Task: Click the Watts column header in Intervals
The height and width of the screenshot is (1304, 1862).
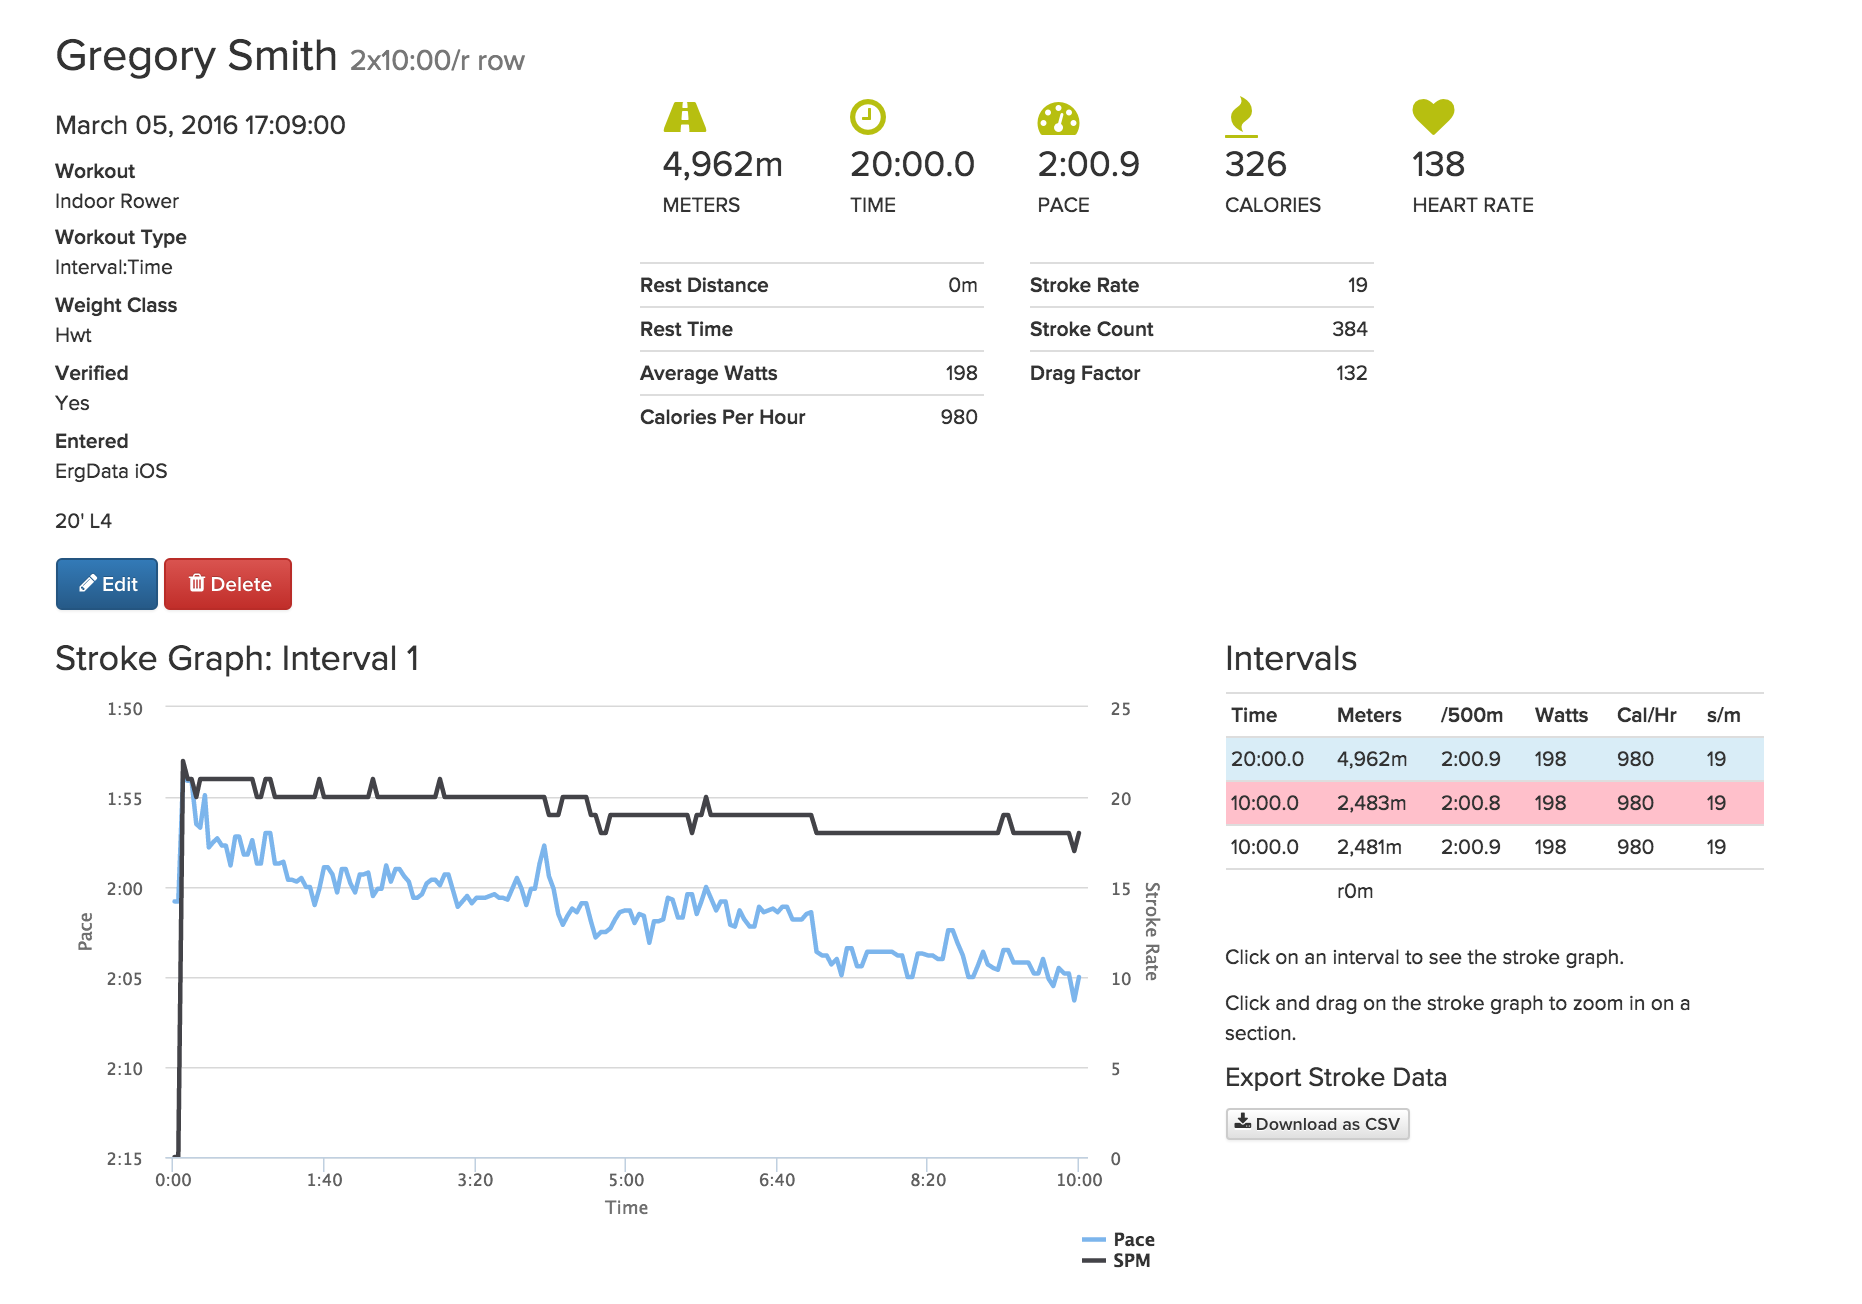Action: point(1561,715)
